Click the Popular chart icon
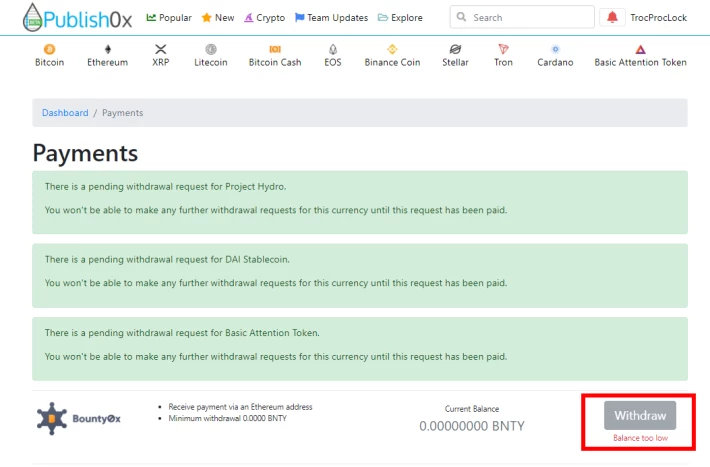Screen dimensions: 710x467 (x=151, y=18)
